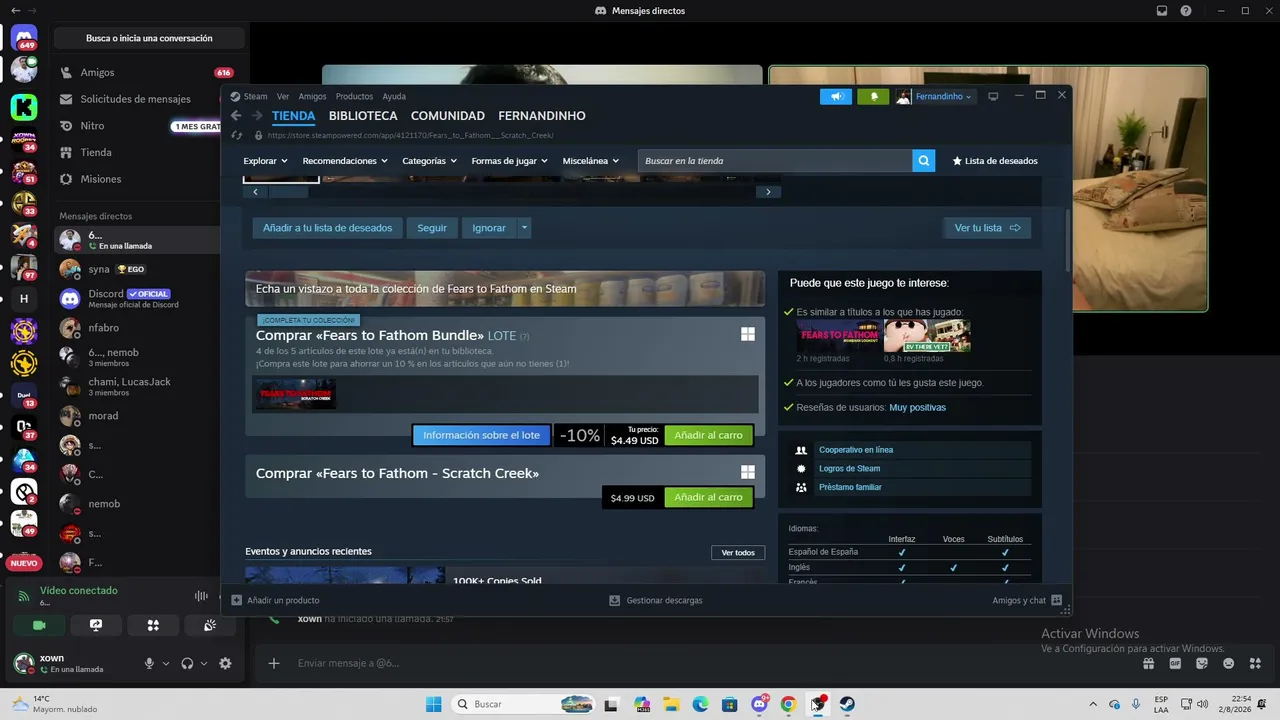Click Discord conversation search box
The image size is (1280, 720).
pyautogui.click(x=149, y=38)
